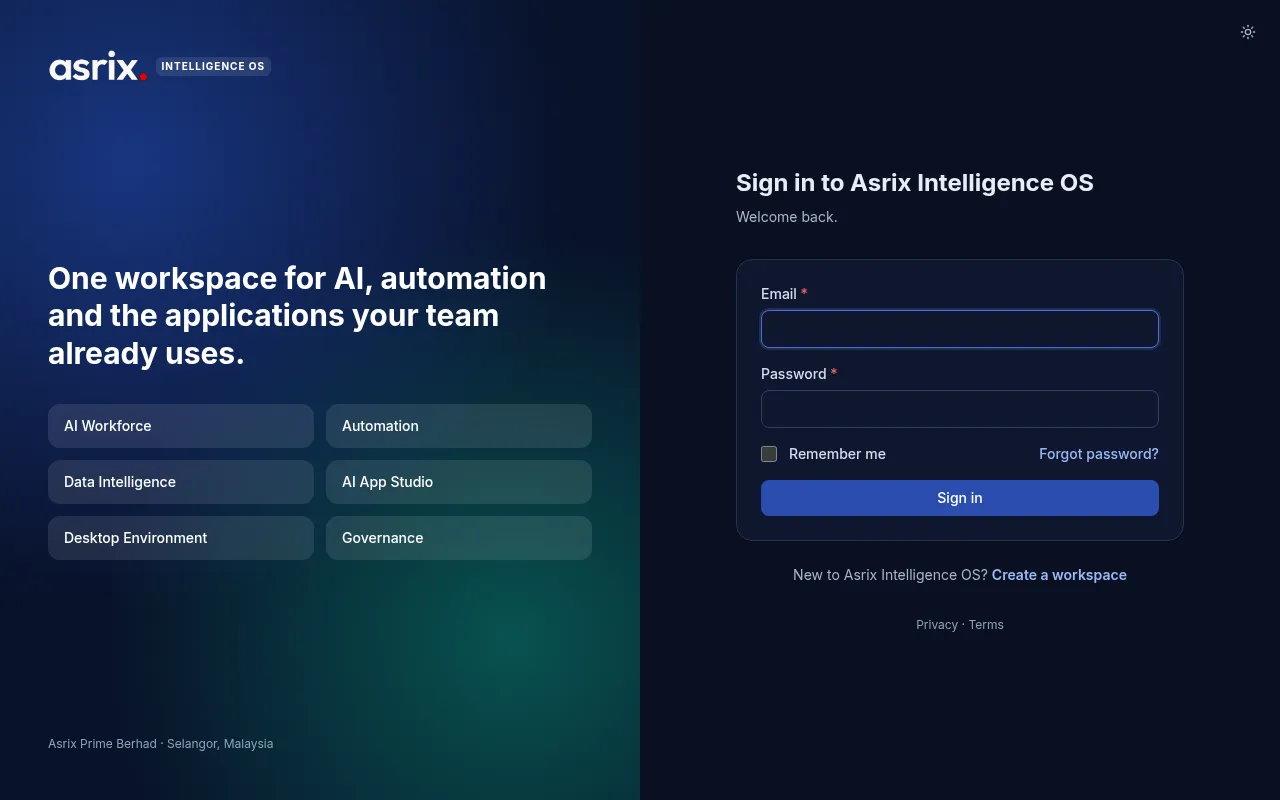Select the Data Intelligence feature card

[181, 482]
